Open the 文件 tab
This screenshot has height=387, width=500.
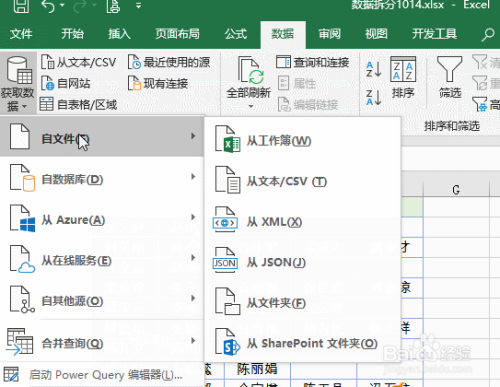(21, 34)
